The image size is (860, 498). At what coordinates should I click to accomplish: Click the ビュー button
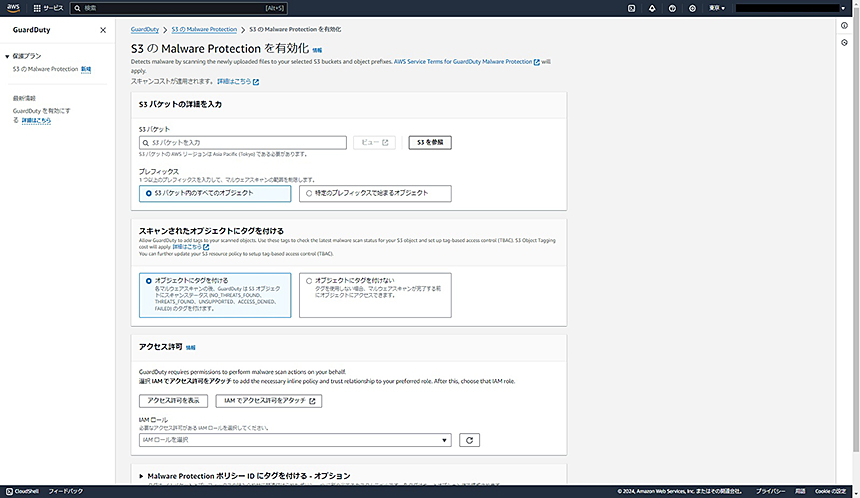[374, 143]
